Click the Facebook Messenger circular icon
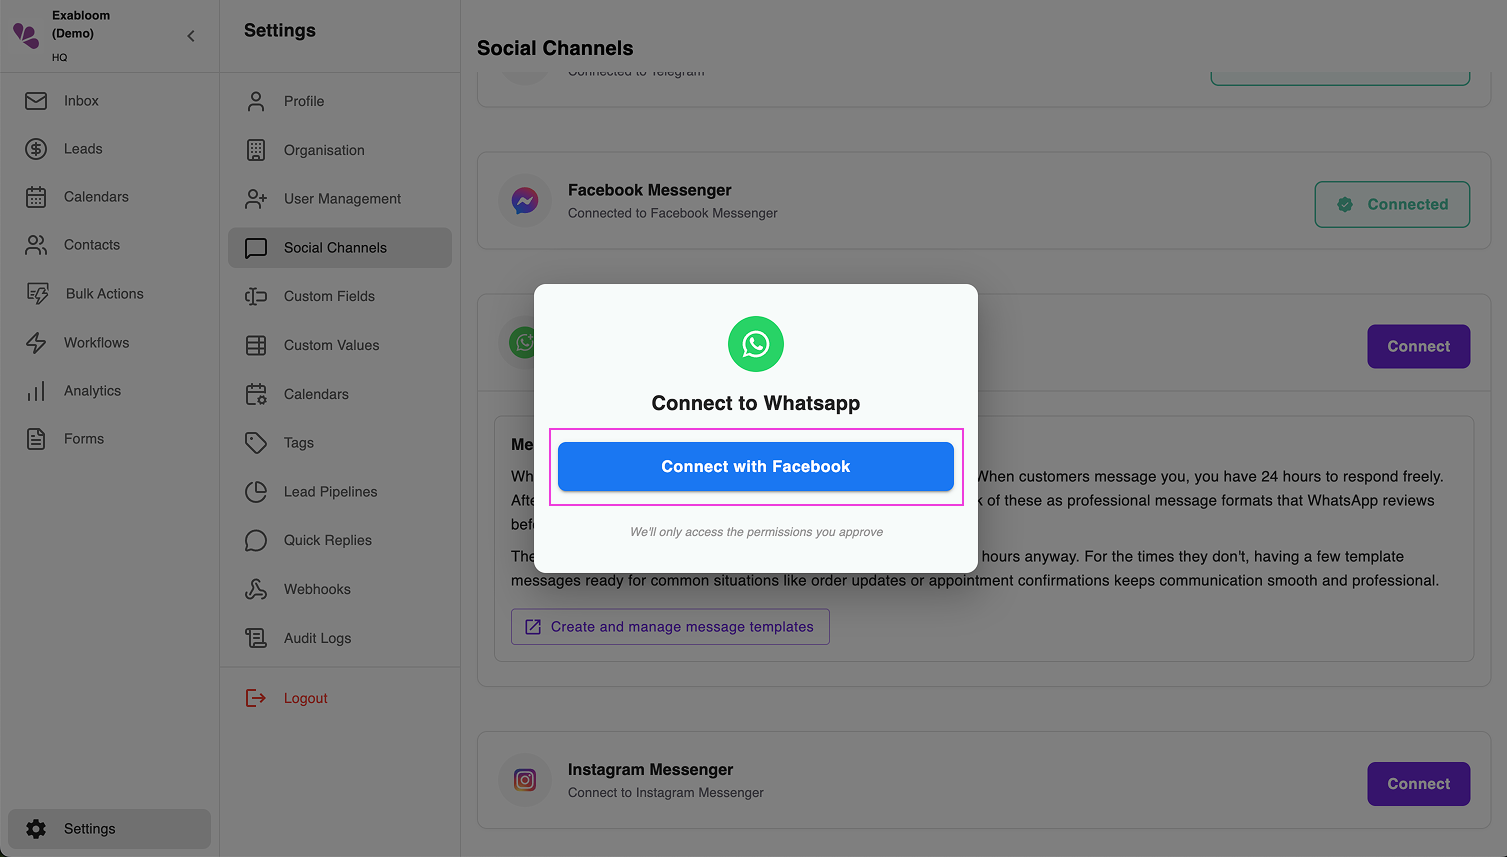Image resolution: width=1507 pixels, height=857 pixels. tap(524, 200)
